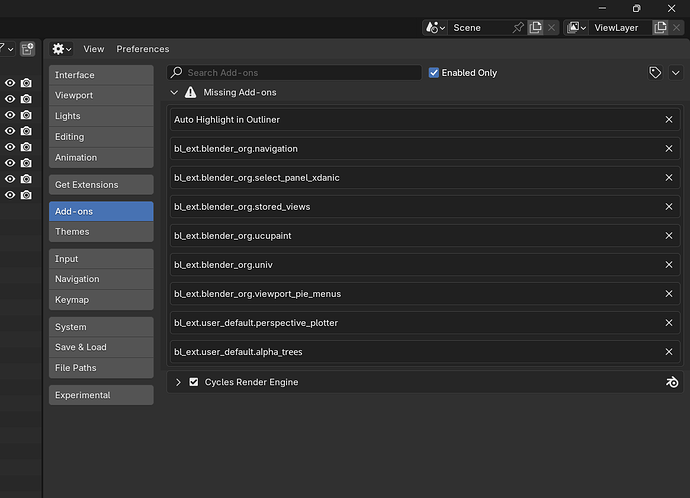This screenshot has width=690, height=498.
Task: Click the ViewLayer name field
Action: pyautogui.click(x=620, y=28)
